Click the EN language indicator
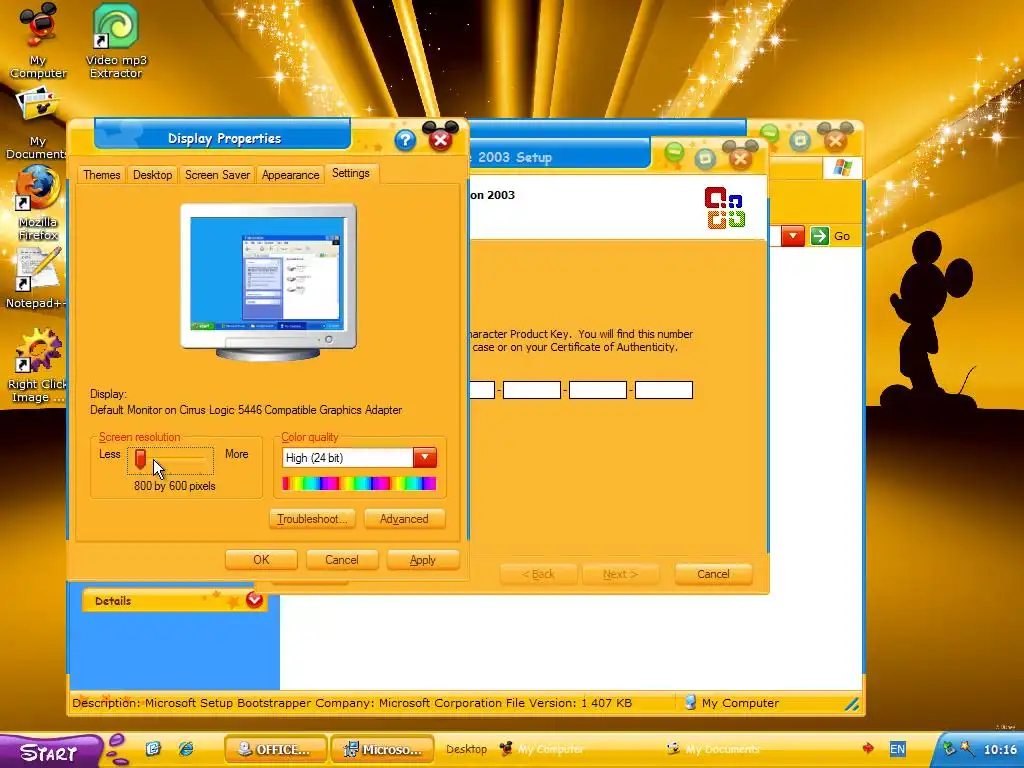This screenshot has height=768, width=1024. (x=897, y=749)
